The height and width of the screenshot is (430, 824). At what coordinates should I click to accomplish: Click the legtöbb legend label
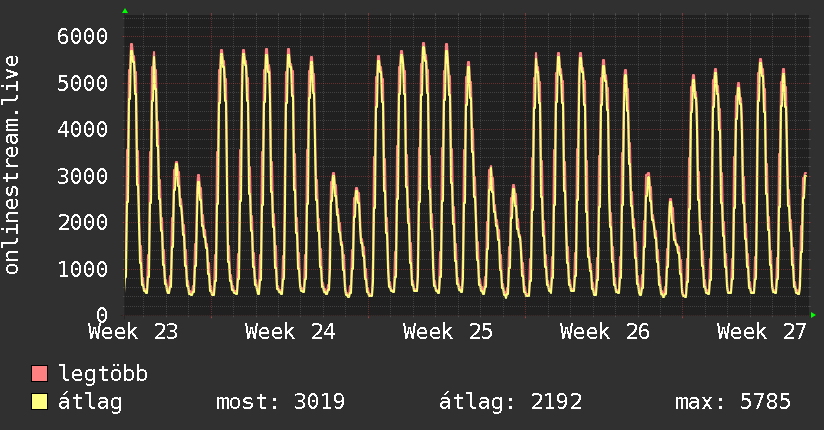[x=103, y=374]
